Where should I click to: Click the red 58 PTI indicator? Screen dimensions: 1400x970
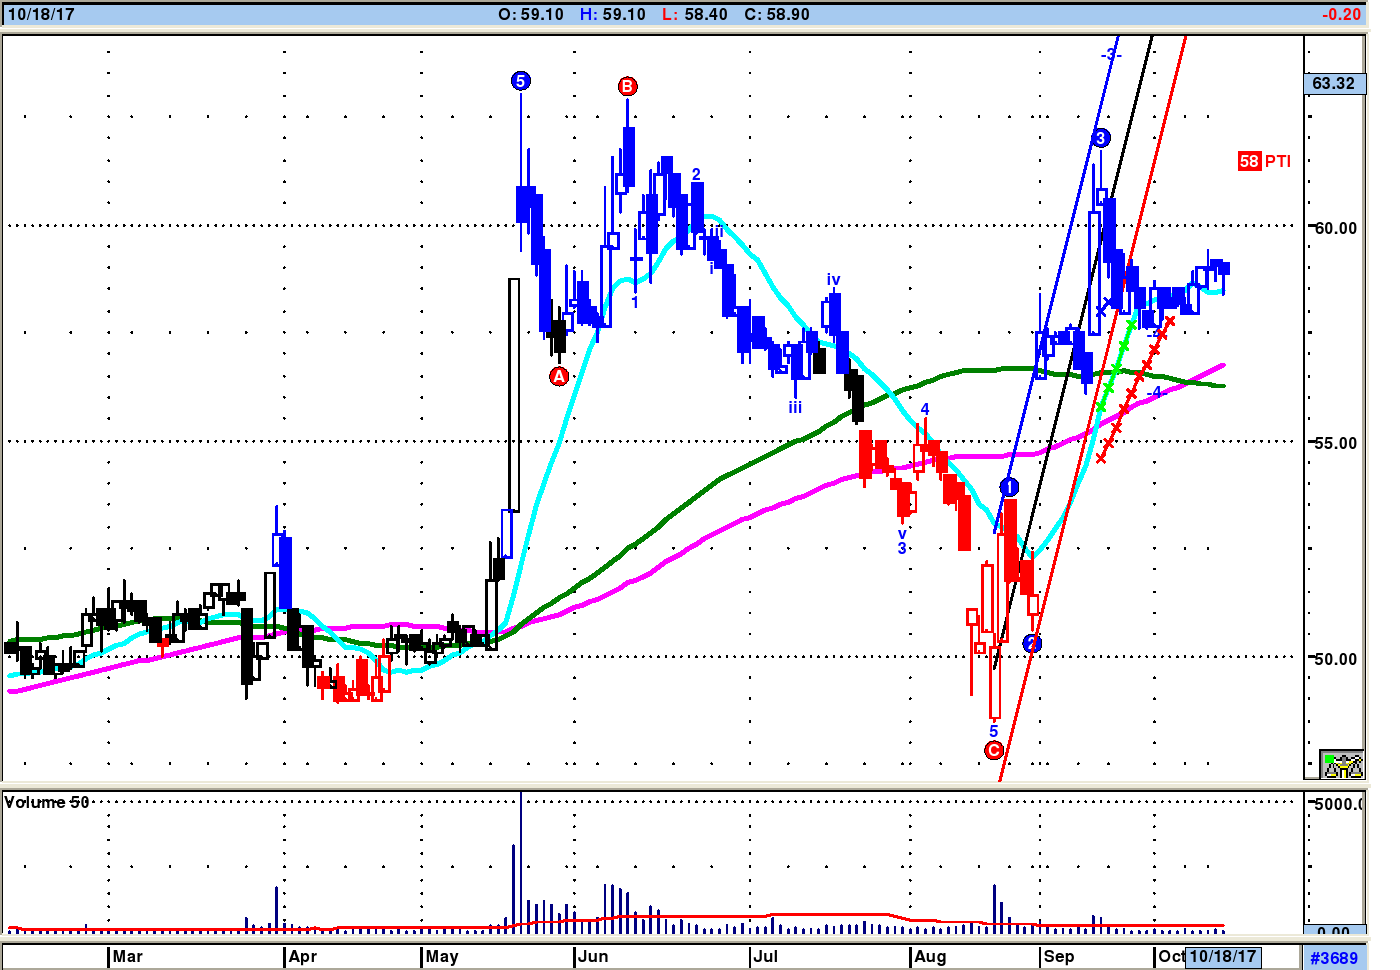[x=1264, y=161]
